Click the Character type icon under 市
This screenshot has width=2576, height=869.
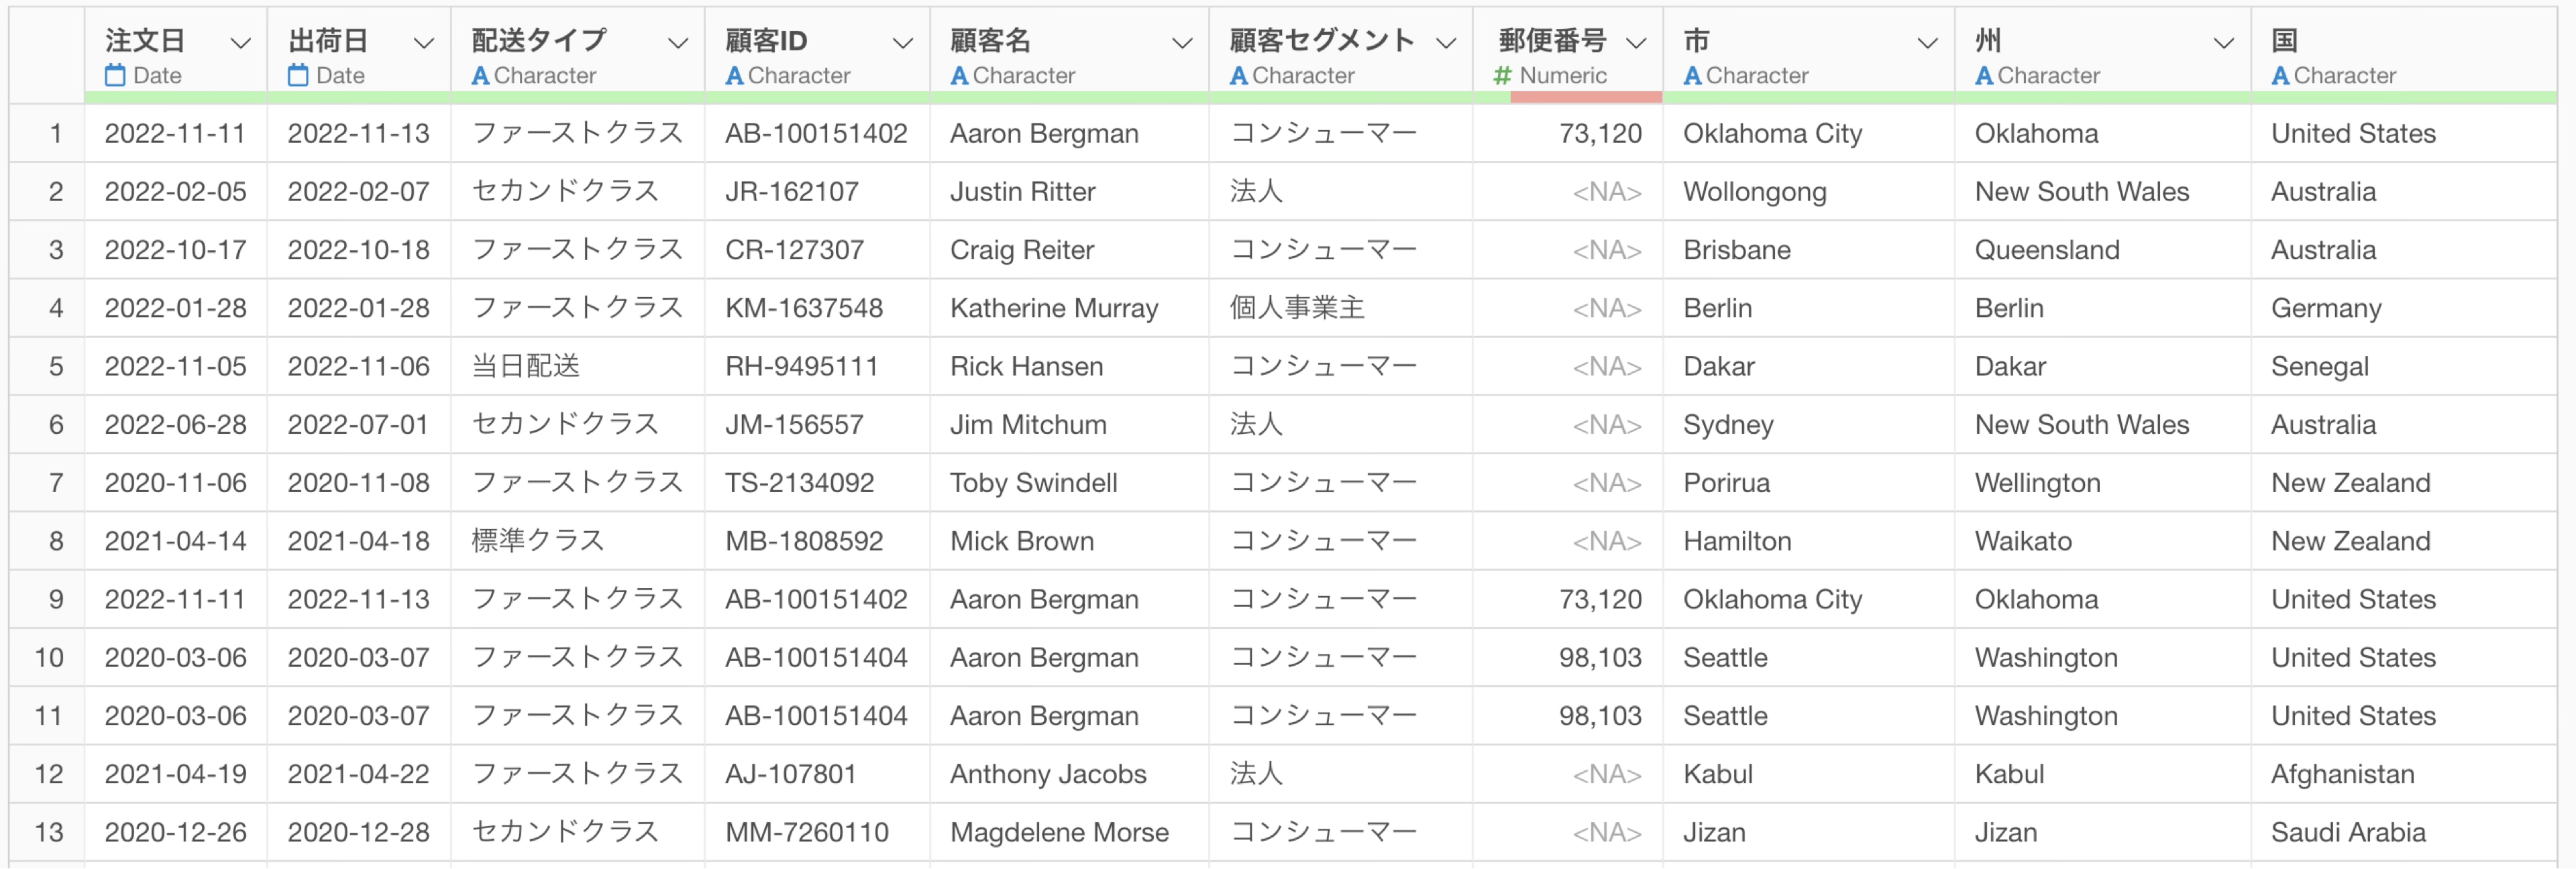(1692, 75)
